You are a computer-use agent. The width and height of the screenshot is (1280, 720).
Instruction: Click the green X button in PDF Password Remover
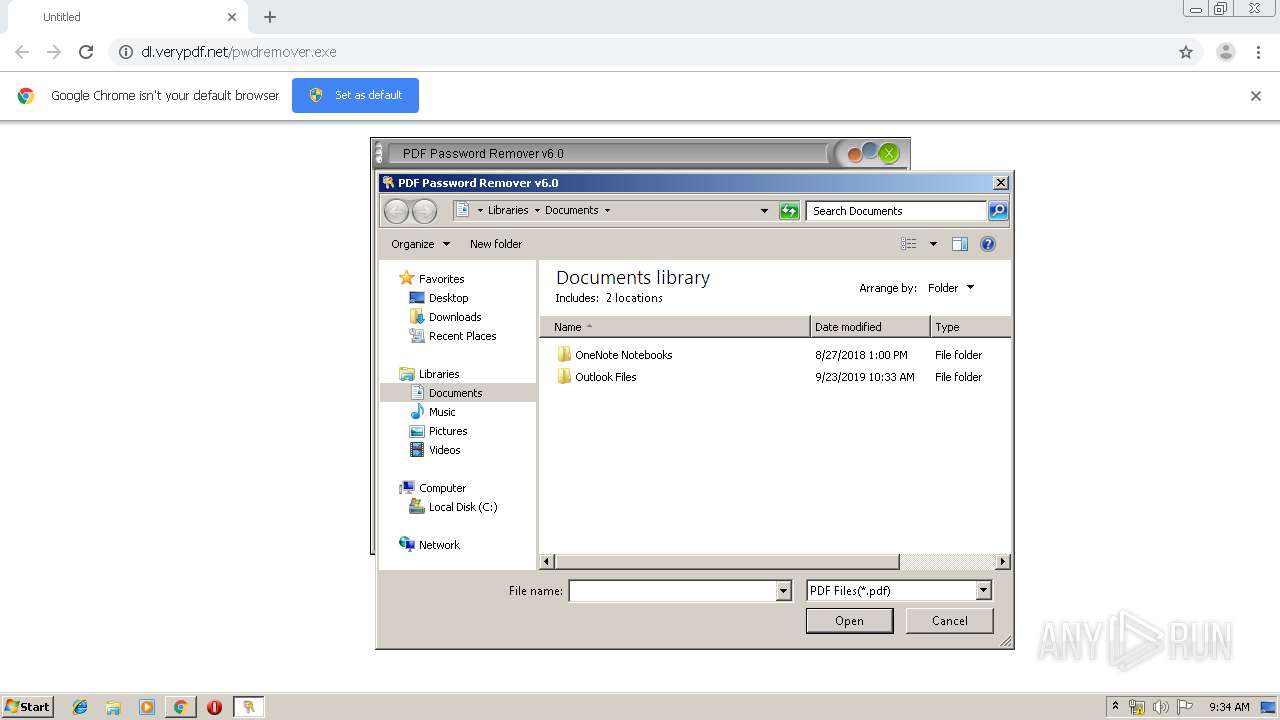(x=889, y=154)
